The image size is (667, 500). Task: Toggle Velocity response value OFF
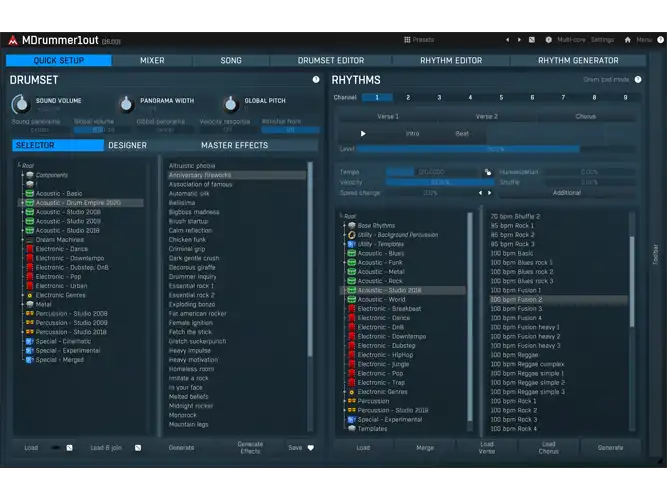tap(227, 130)
